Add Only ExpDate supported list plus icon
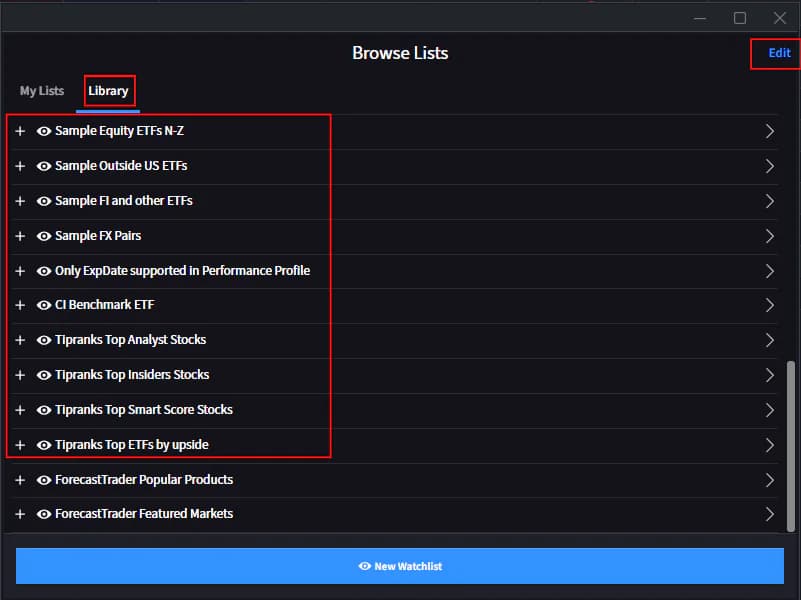 click(20, 271)
